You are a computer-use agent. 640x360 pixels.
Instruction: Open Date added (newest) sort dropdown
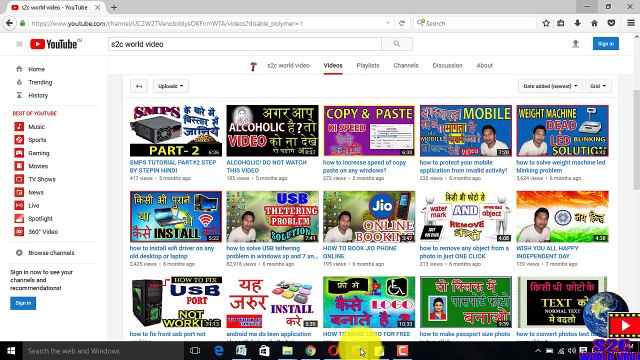pyautogui.click(x=550, y=86)
